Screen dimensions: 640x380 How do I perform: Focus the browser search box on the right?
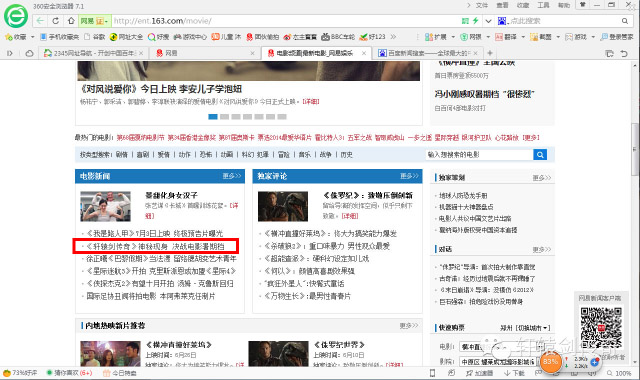[x=563, y=21]
